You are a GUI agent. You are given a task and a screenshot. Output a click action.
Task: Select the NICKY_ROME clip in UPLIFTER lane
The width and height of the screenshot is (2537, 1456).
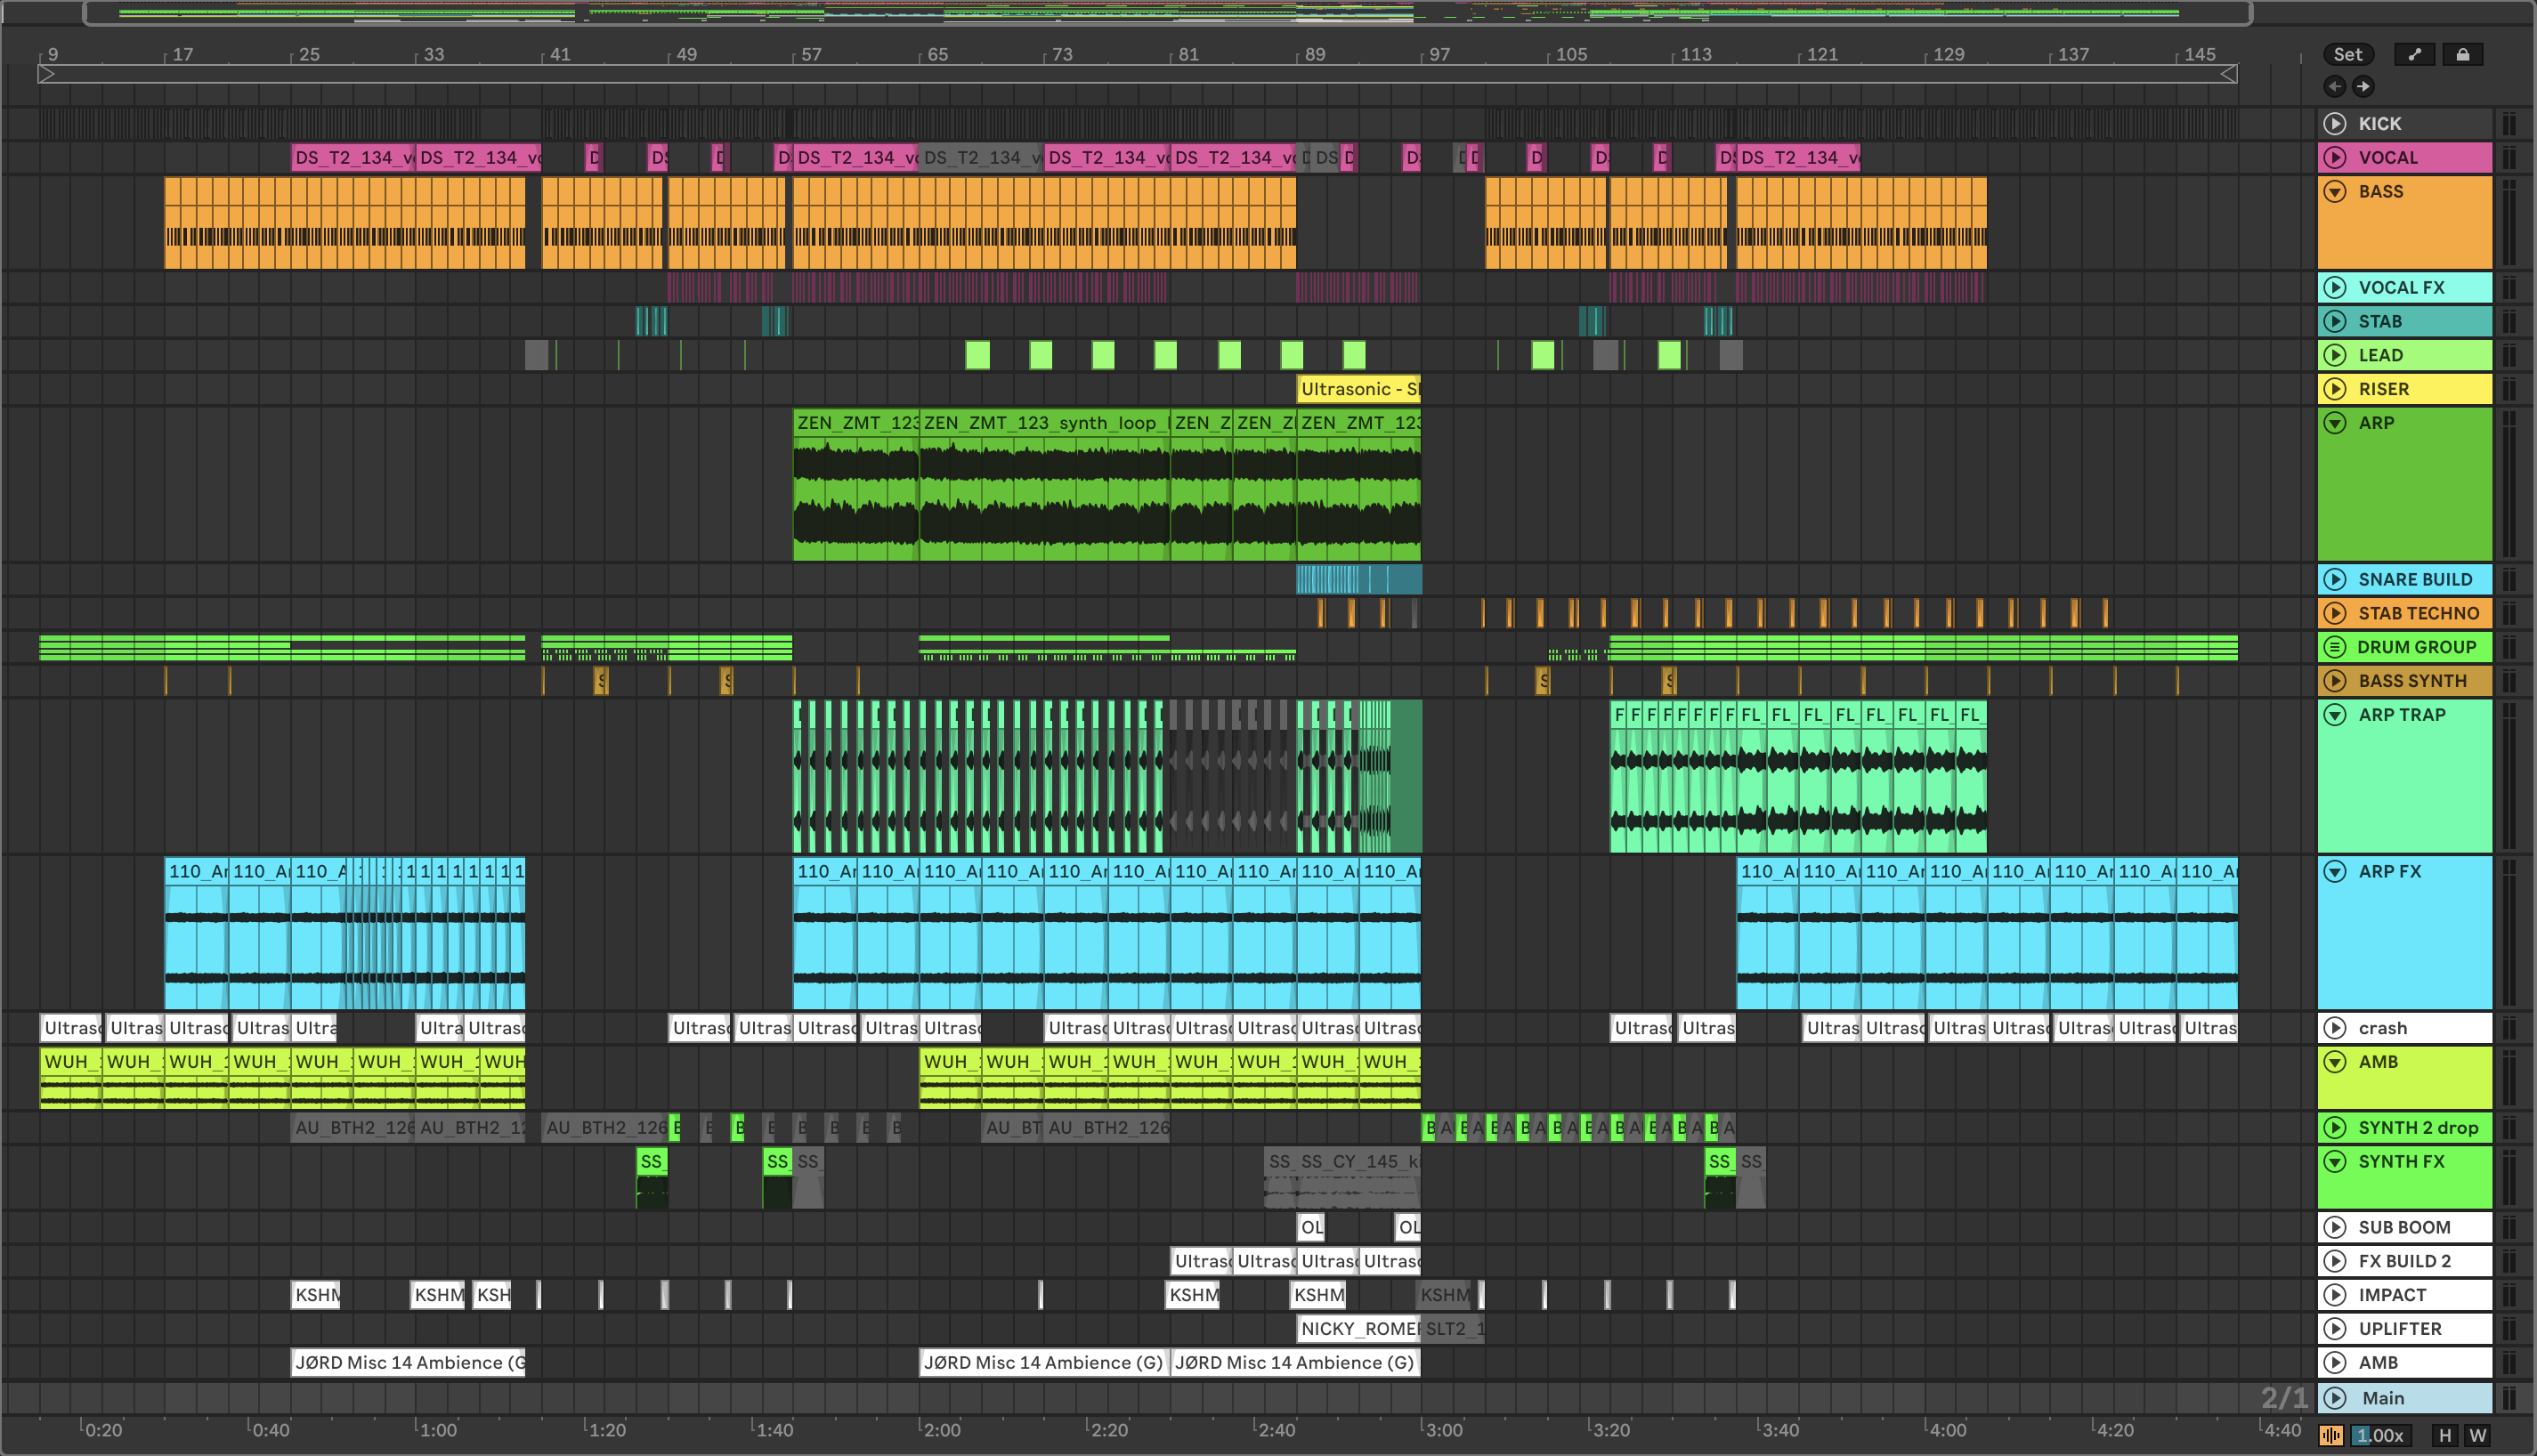coord(1359,1329)
